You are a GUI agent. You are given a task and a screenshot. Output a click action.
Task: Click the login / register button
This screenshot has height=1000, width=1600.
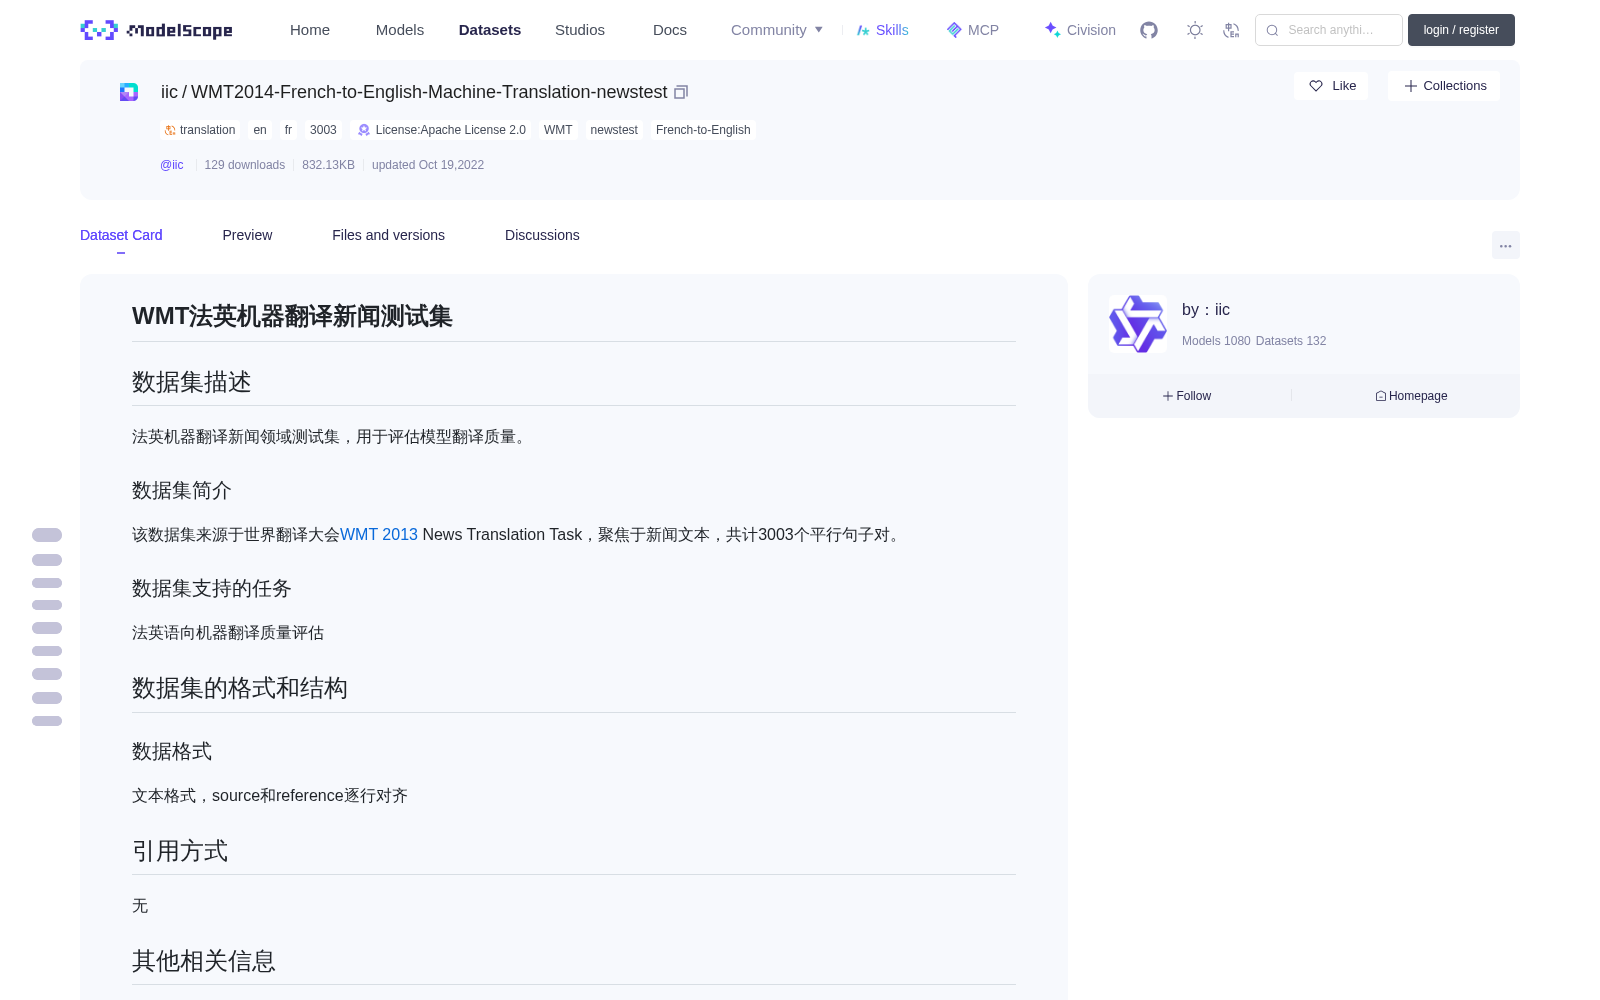(x=1461, y=30)
